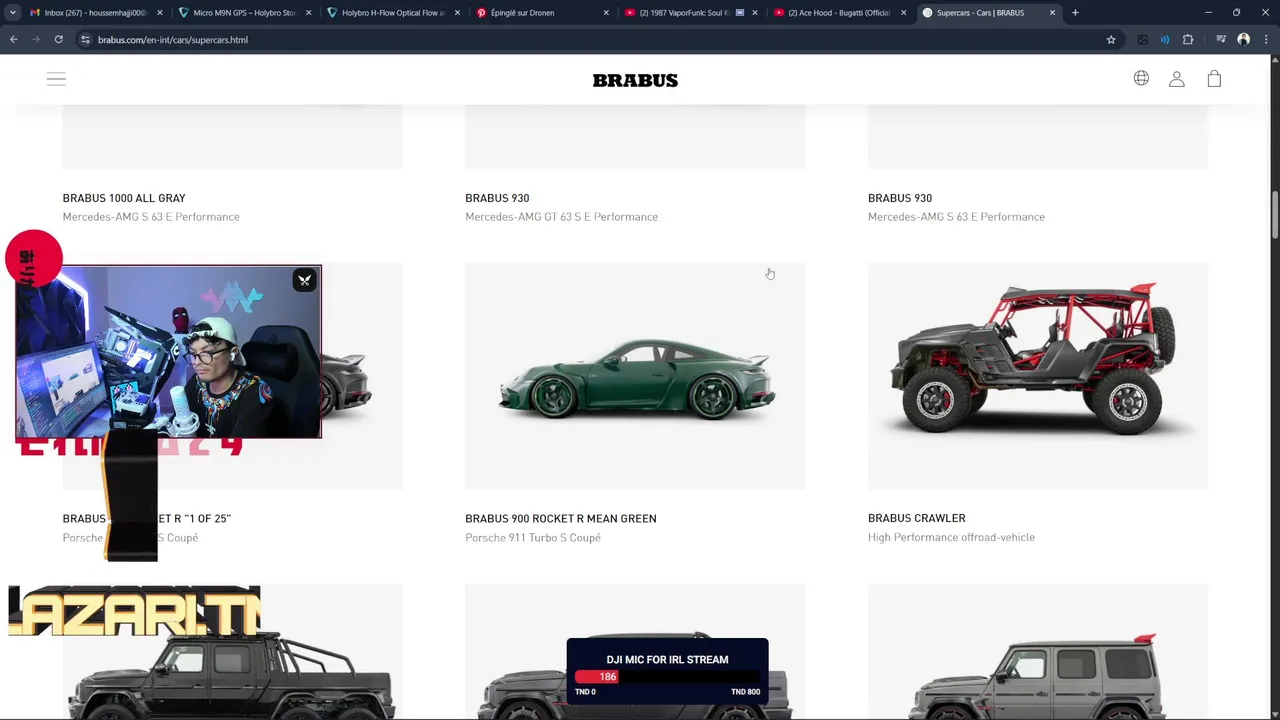Open the media control toolbar icon
The image size is (1280, 720).
click(x=1221, y=40)
